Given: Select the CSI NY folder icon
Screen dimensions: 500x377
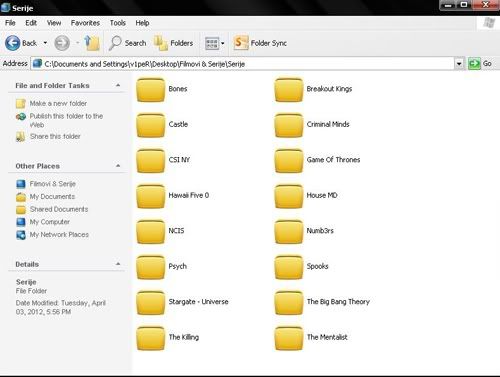Looking at the screenshot, I should pyautogui.click(x=151, y=161).
